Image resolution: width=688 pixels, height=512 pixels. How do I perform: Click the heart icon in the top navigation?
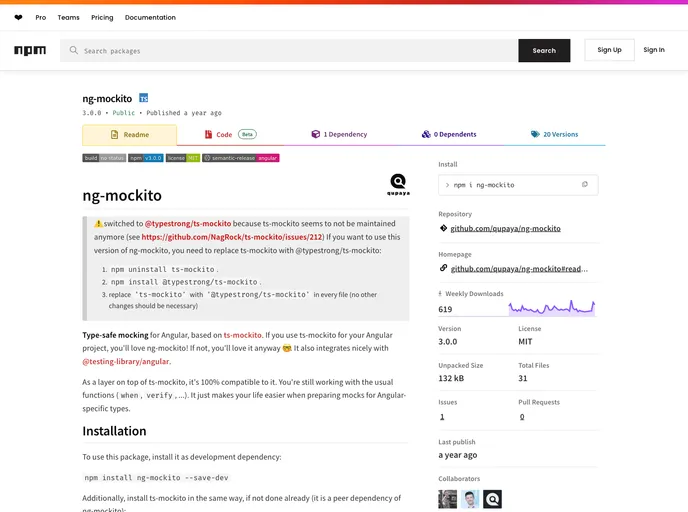tap(18, 18)
